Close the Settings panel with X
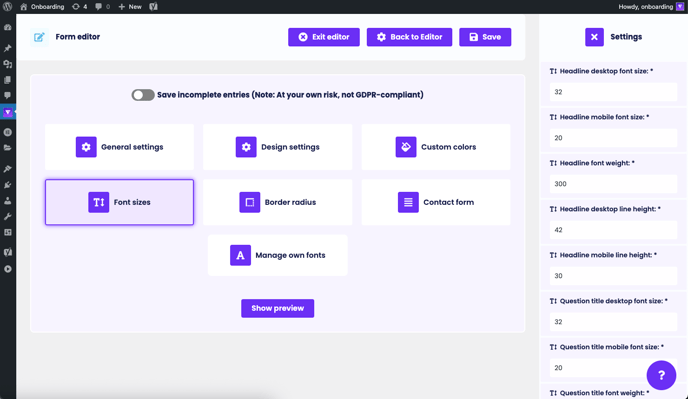This screenshot has width=688, height=399. tap(594, 37)
